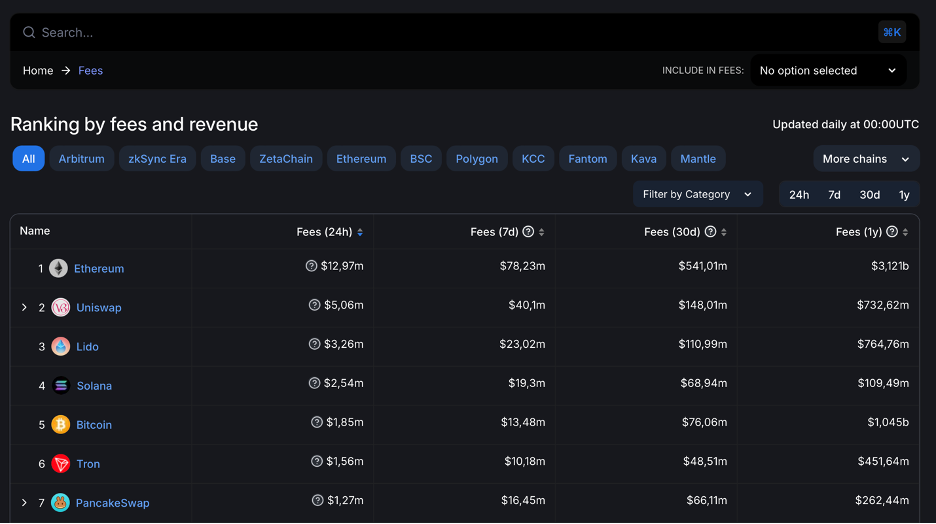This screenshot has width=936, height=524.
Task: Go to Home breadcrumb link
Action: pyautogui.click(x=38, y=71)
